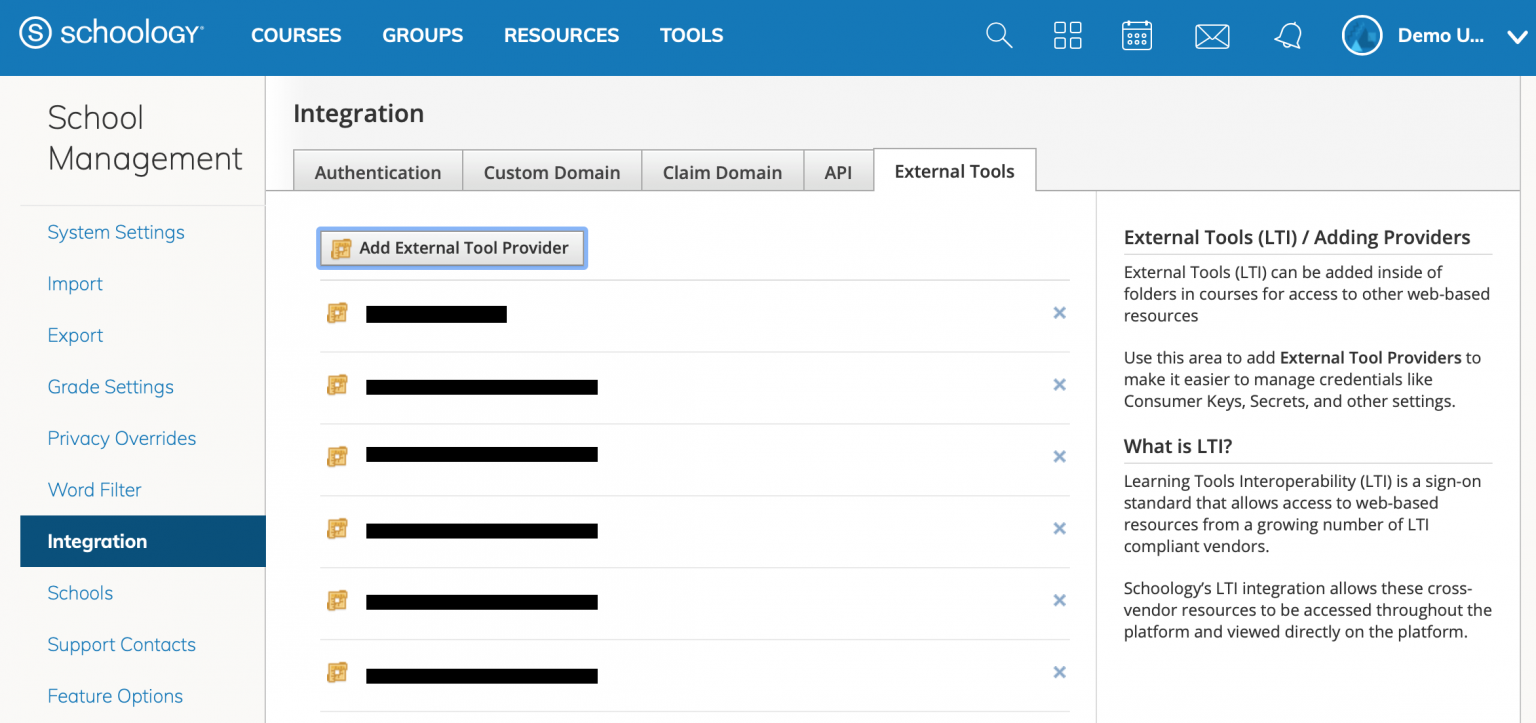Open System Settings in sidebar
This screenshot has height=723, width=1536.
[x=116, y=232]
